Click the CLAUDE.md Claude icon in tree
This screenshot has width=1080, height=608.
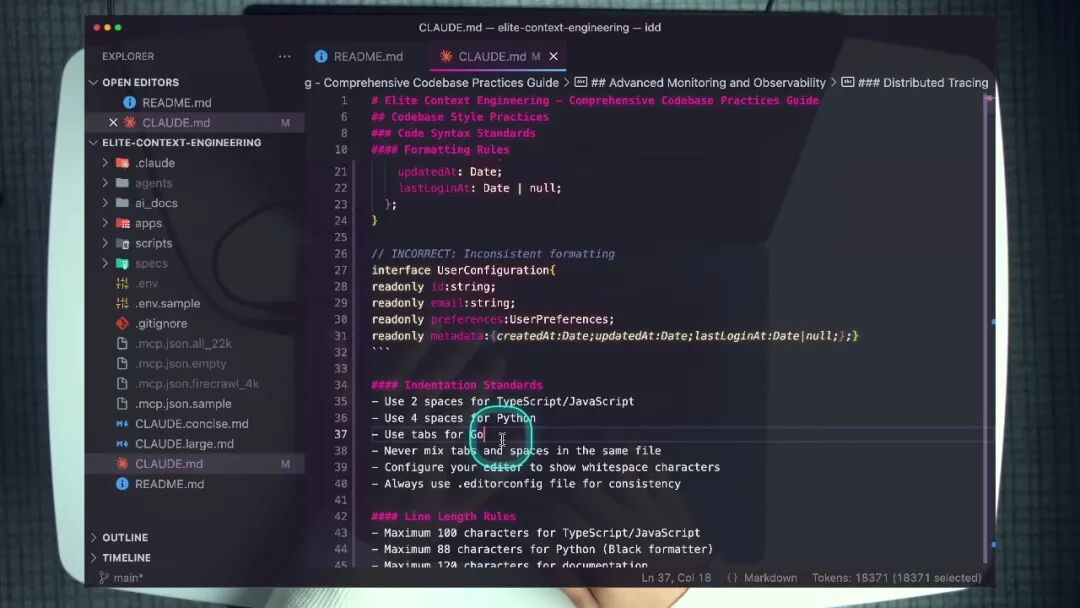coord(123,463)
